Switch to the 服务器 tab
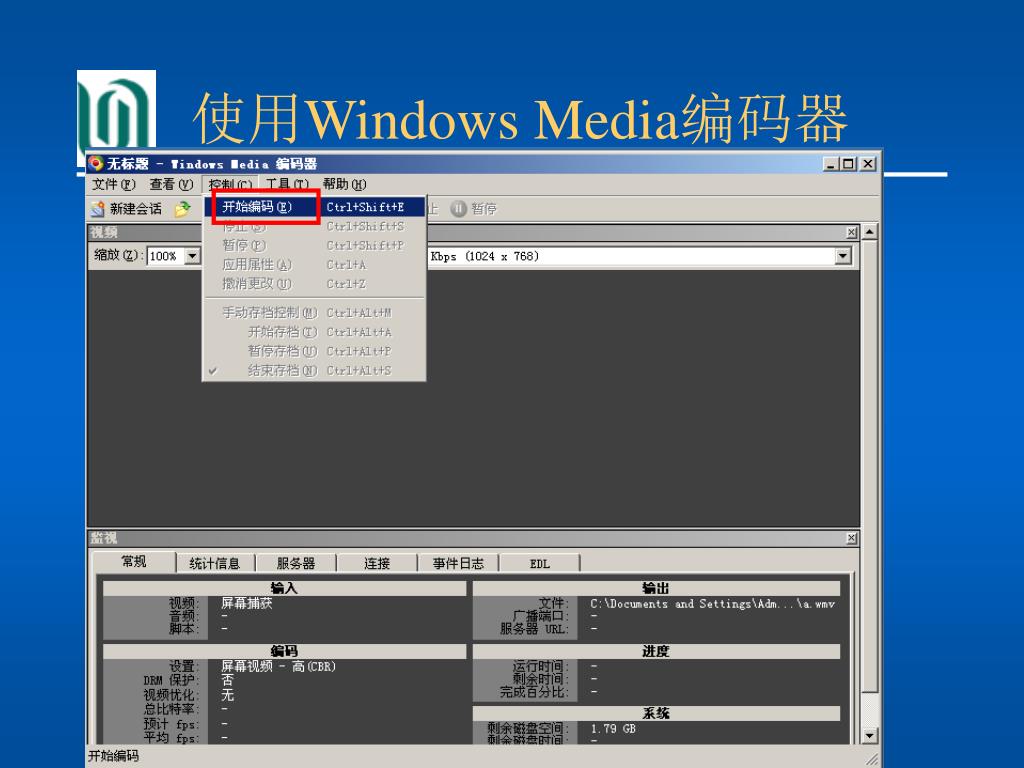This screenshot has width=1024, height=768. (296, 563)
